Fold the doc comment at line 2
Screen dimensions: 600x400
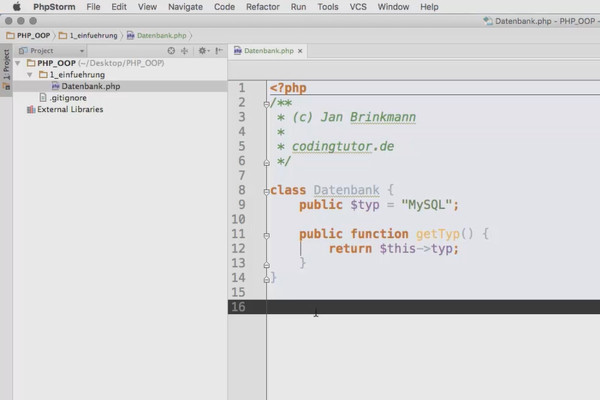coord(266,104)
